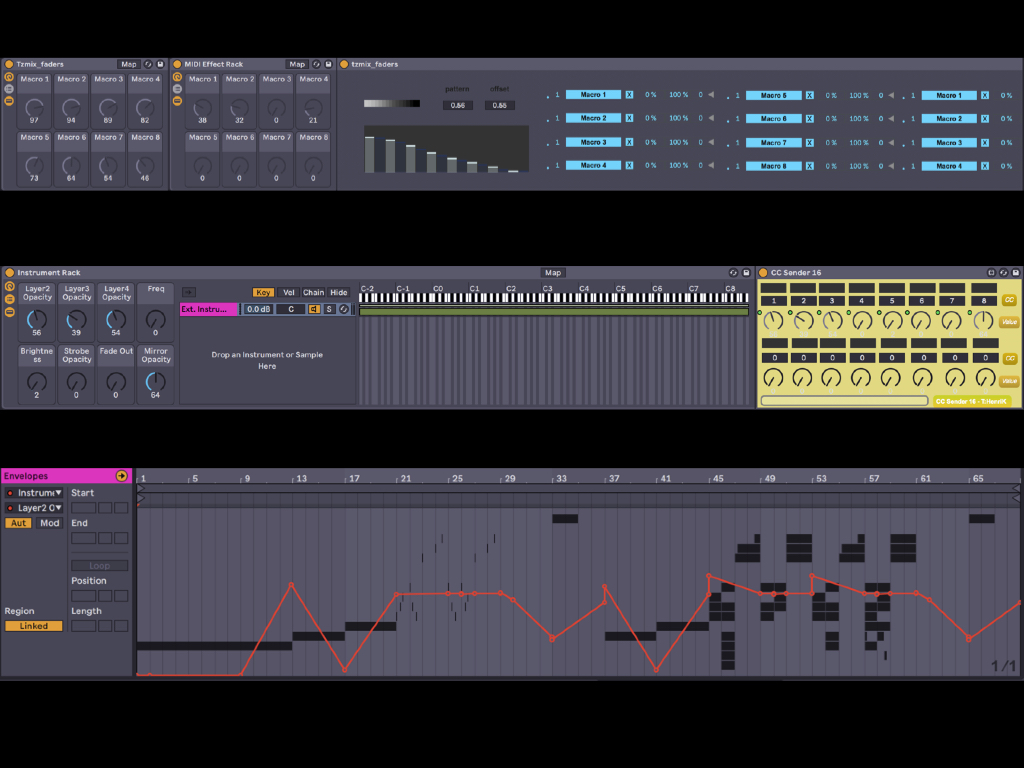1024x768 pixels.
Task: Open the Layer2 Opacity parameter chooser dropdown
Action: tap(35, 508)
